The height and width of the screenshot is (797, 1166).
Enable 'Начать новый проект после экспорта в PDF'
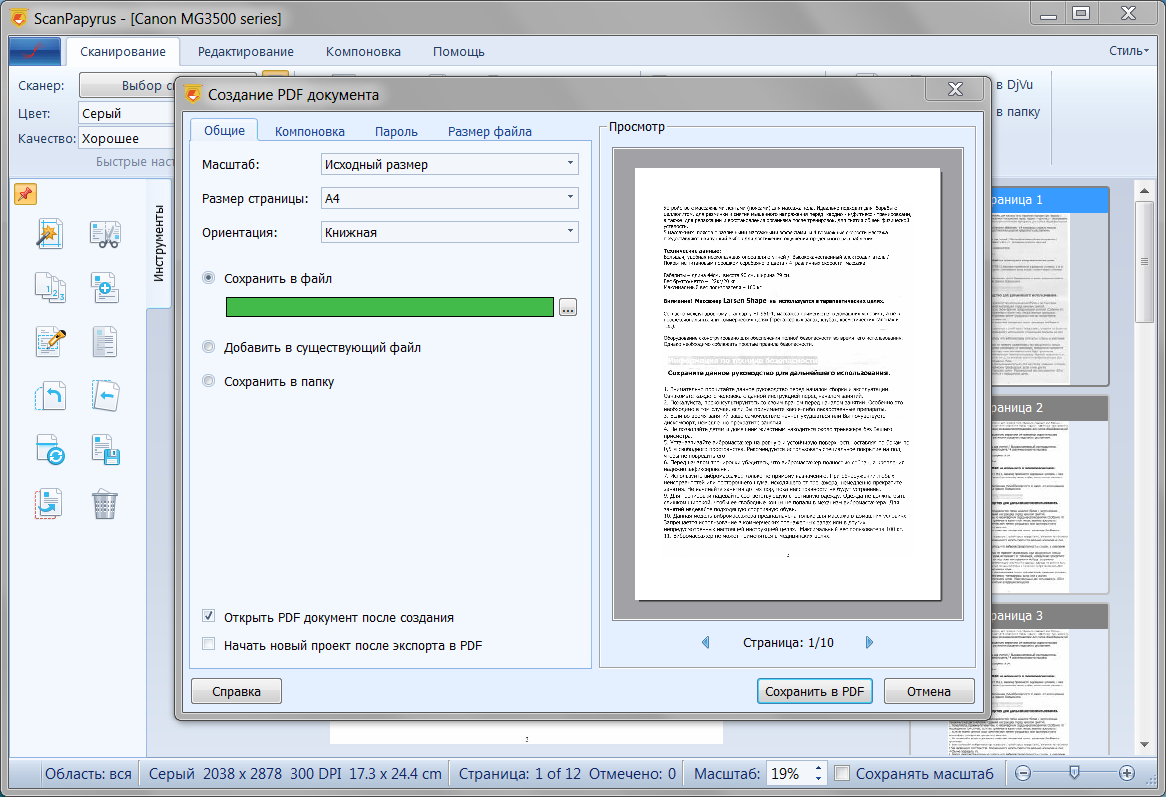coord(209,645)
